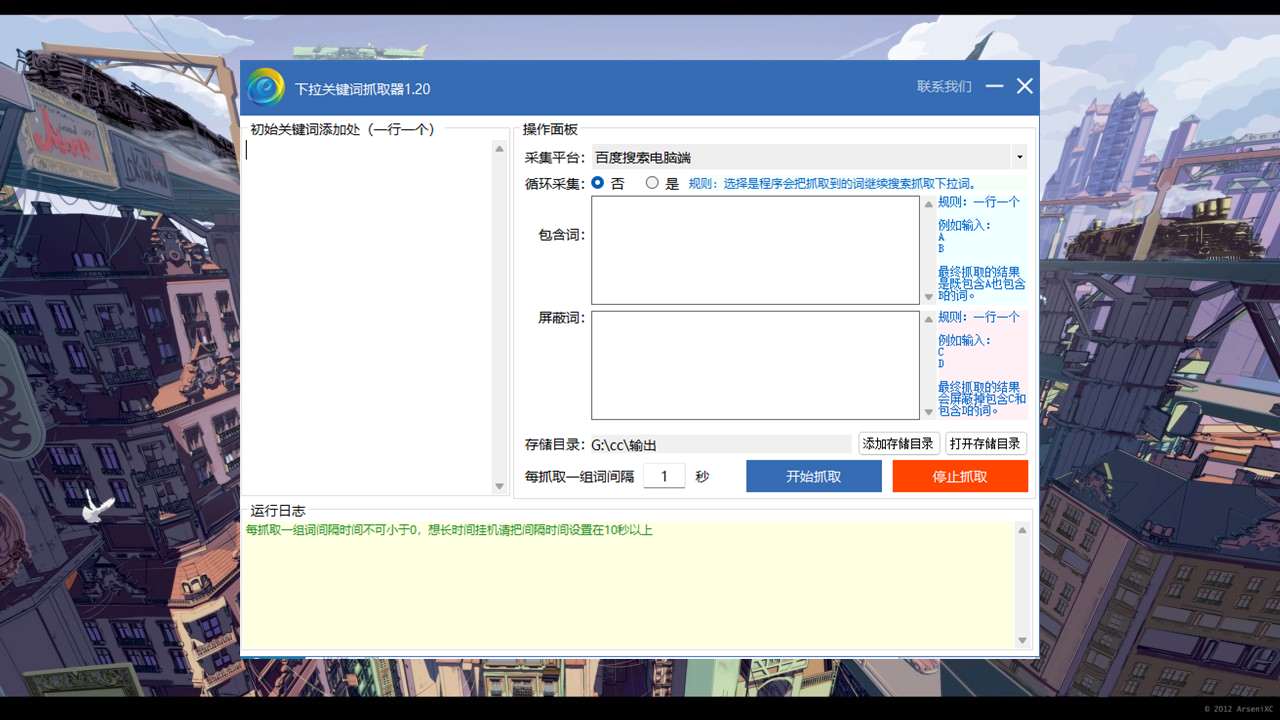This screenshot has height=720, width=1280.
Task: Select the 否 radio for loop collection
Action: (x=598, y=183)
